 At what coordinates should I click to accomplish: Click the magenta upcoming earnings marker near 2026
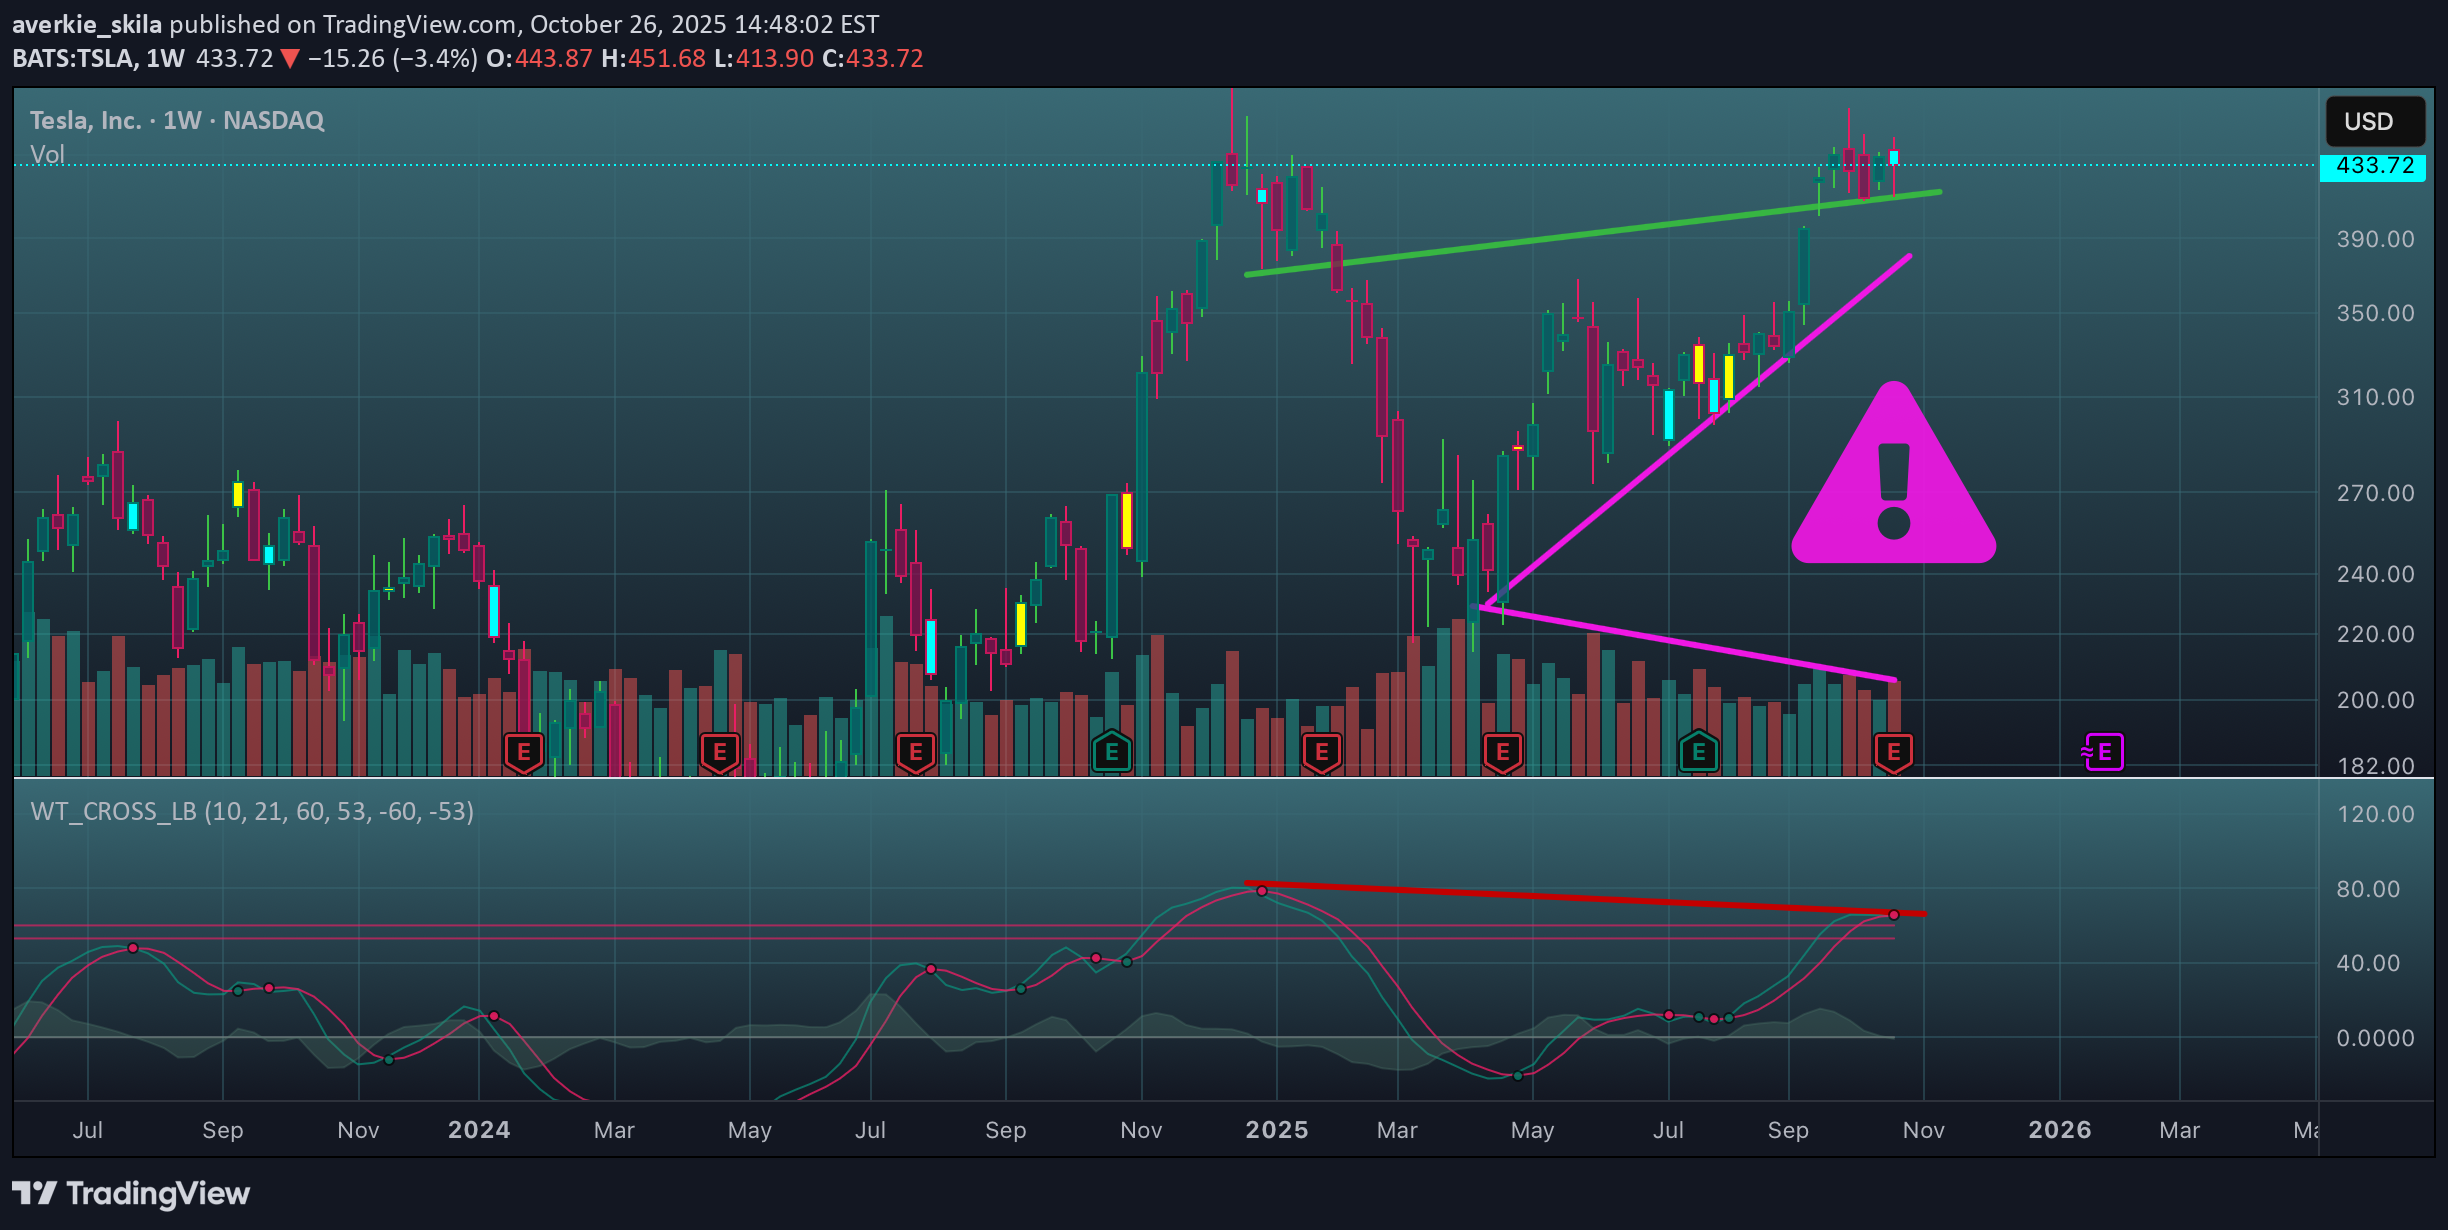point(2104,752)
